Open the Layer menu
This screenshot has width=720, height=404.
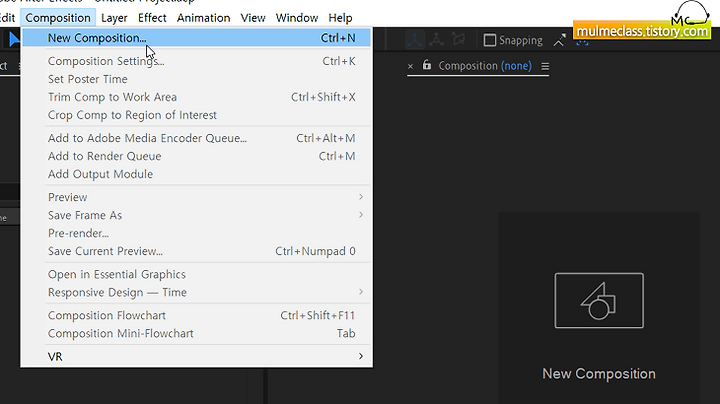tap(114, 18)
